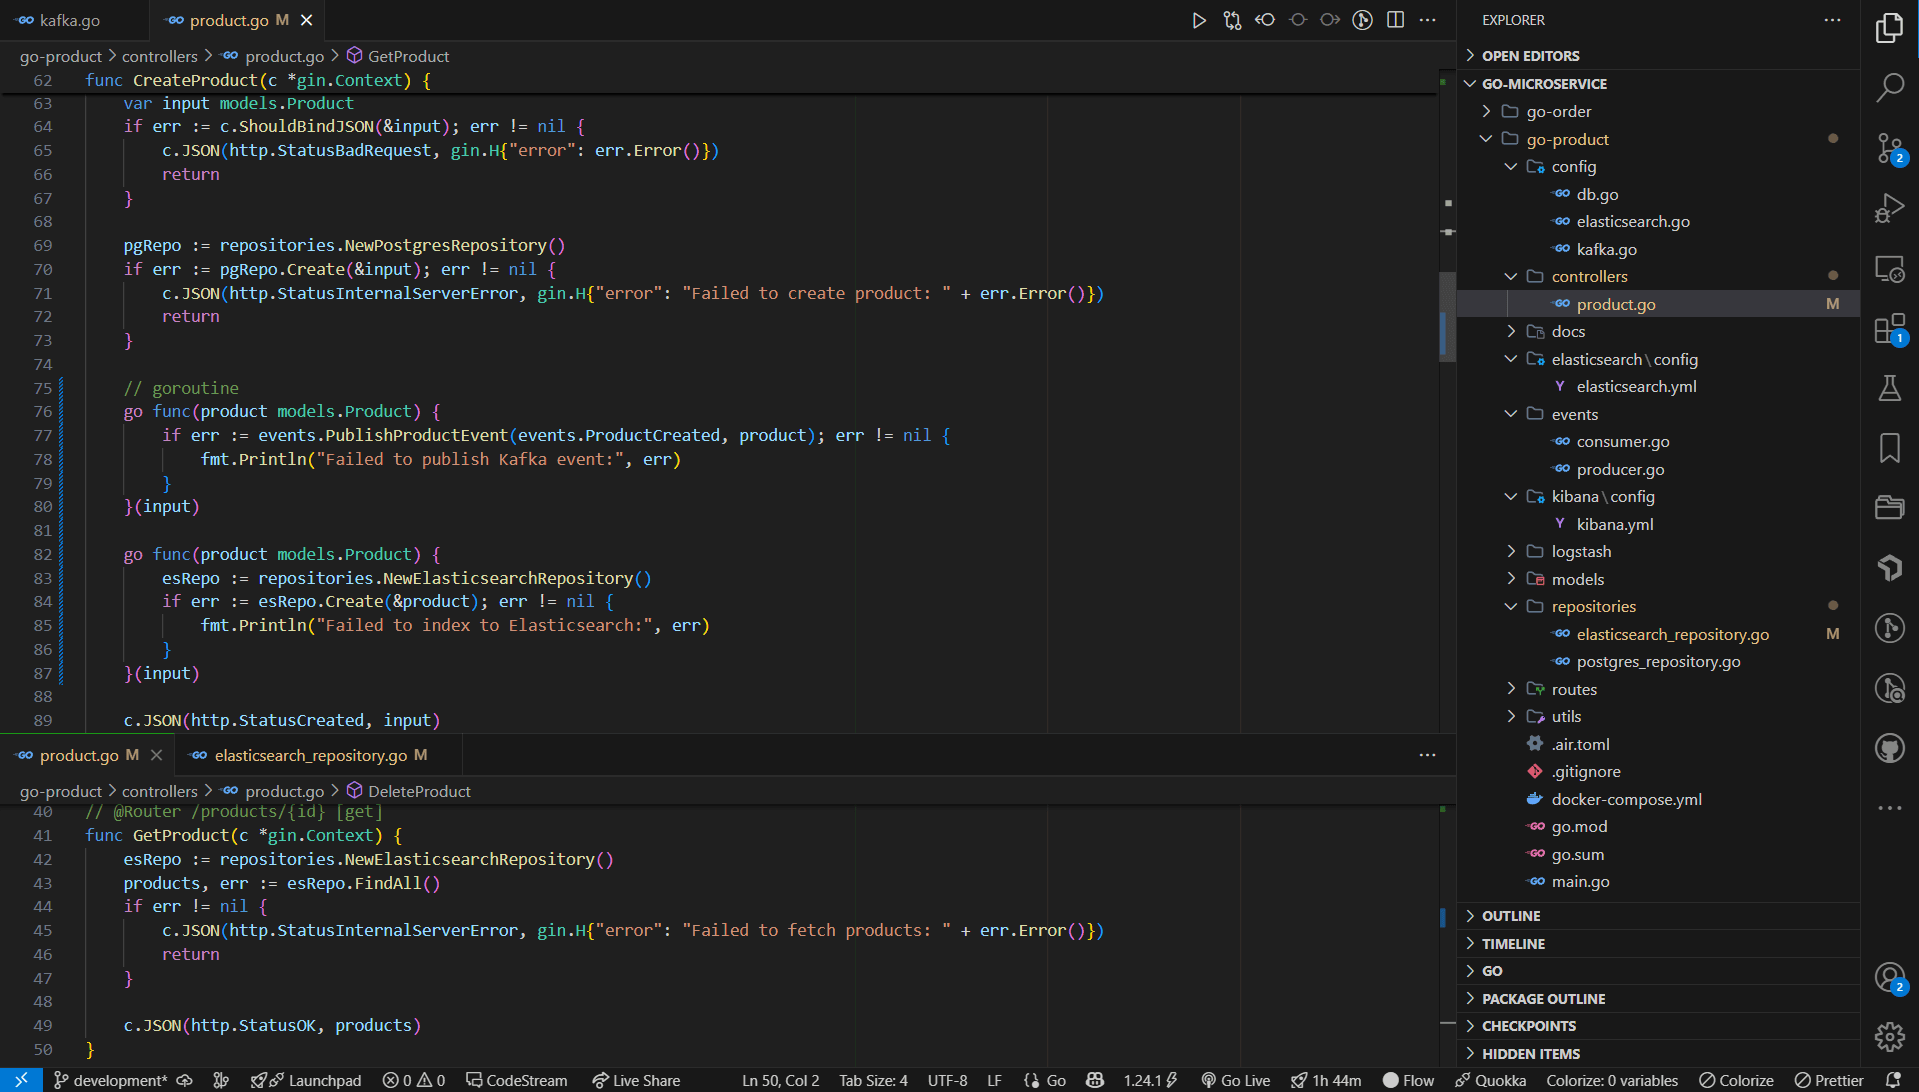Open the Run and Debug view
The height and width of the screenshot is (1092, 1919).
[x=1890, y=208]
